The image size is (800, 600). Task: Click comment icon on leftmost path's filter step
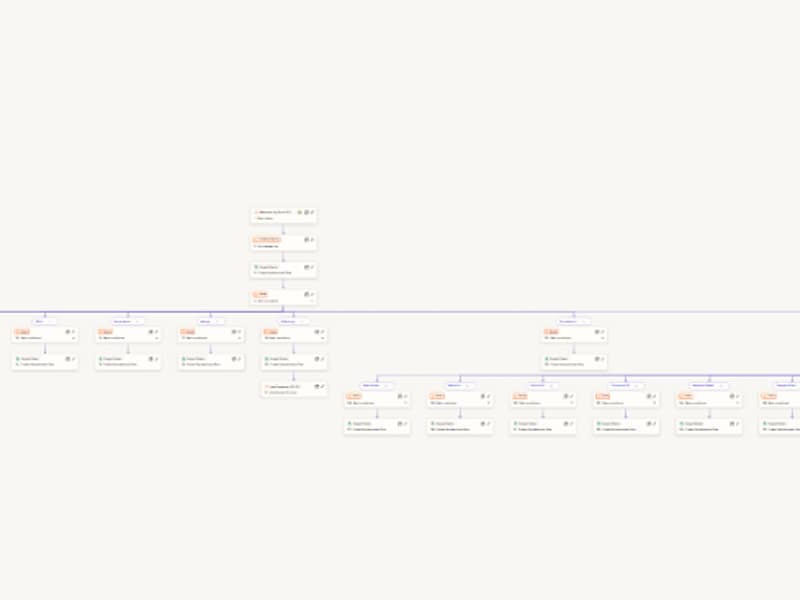point(68,332)
